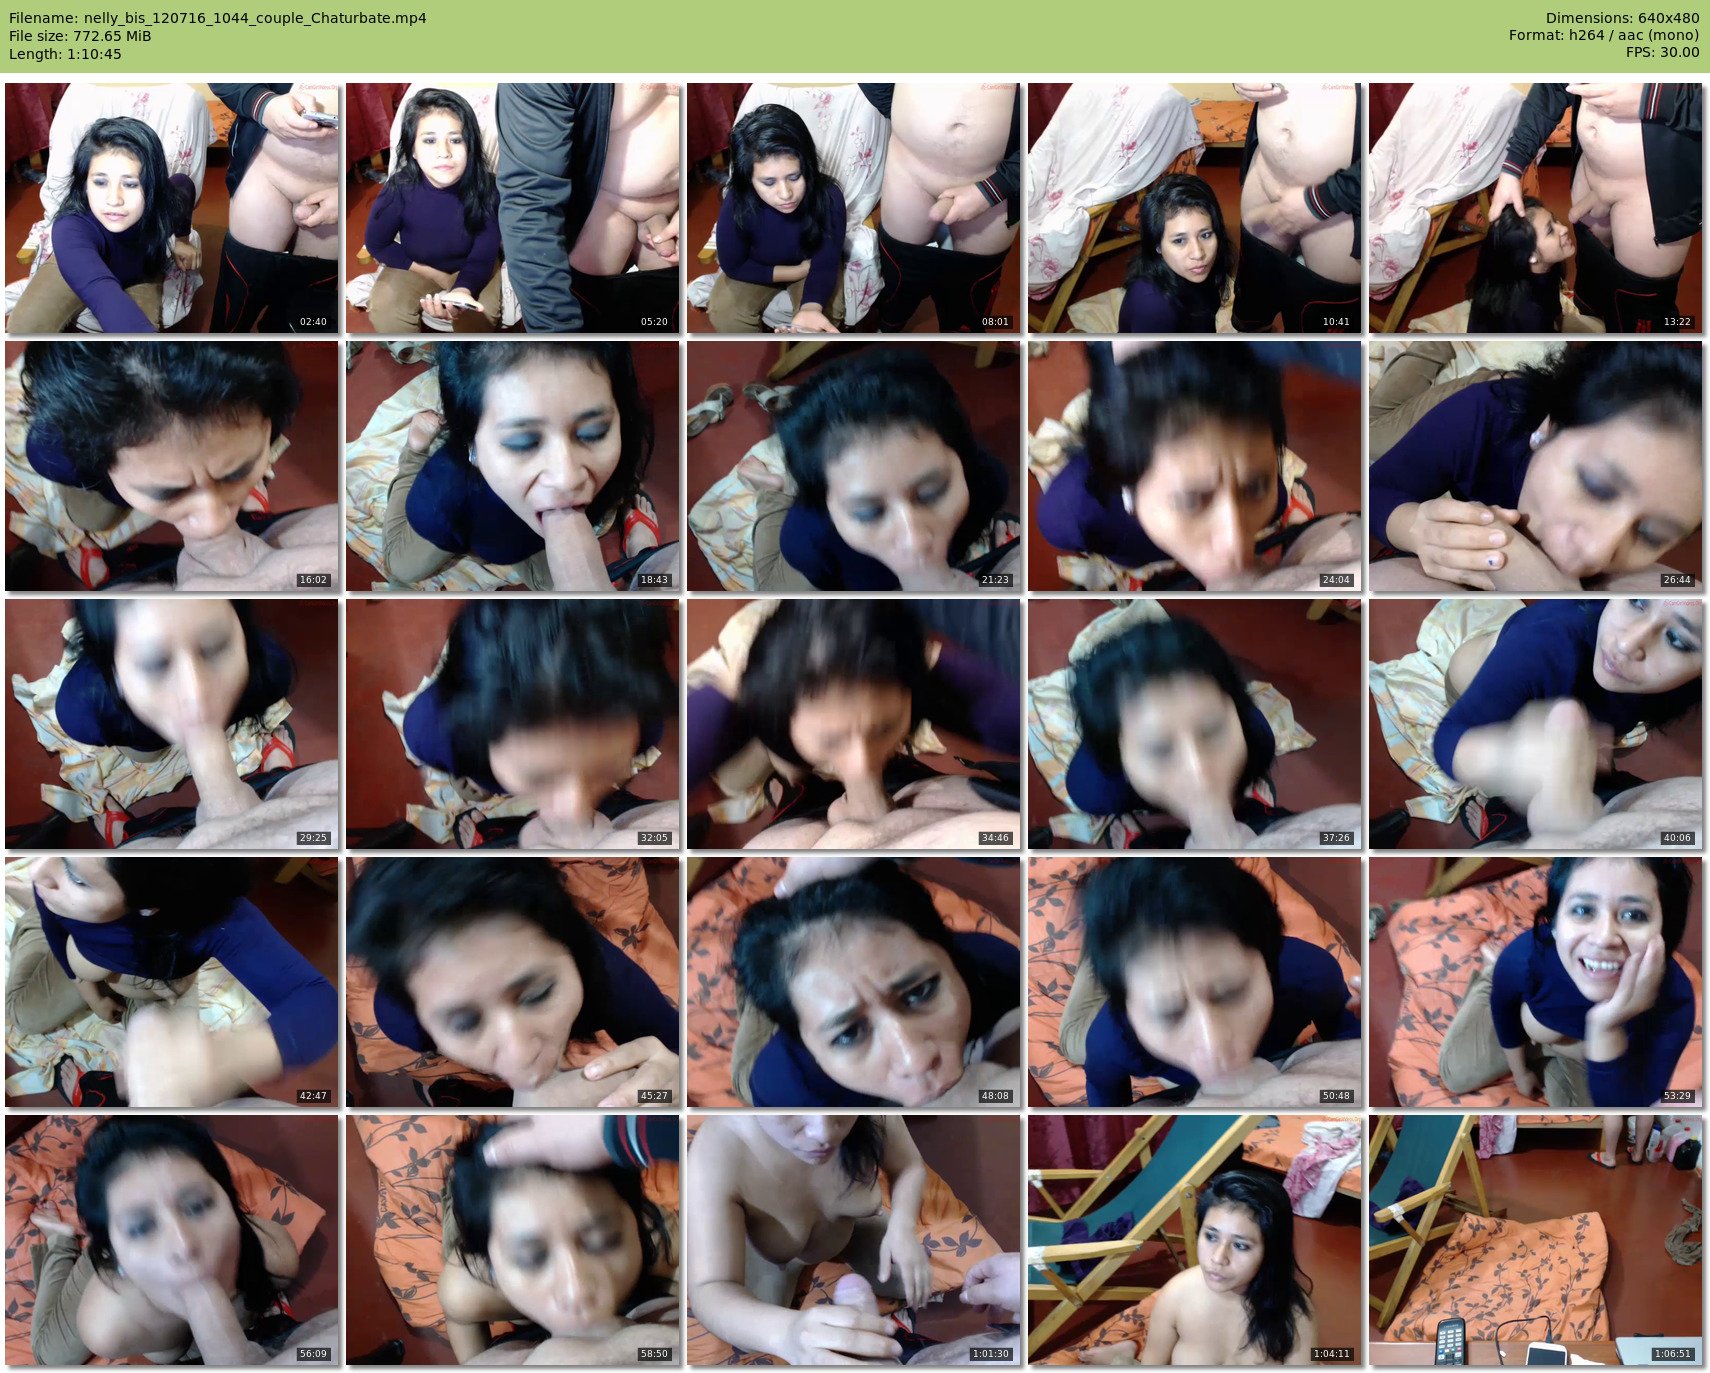Click the thumbnail timestamped 02:40
The width and height of the screenshot is (1710, 1373).
tap(172, 208)
